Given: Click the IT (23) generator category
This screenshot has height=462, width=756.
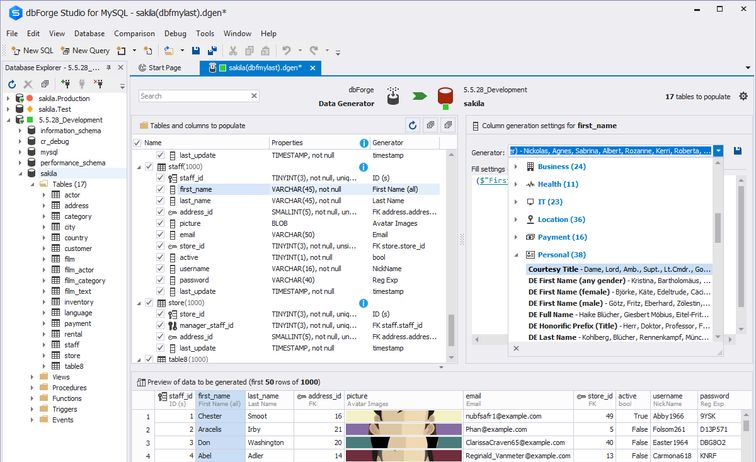Looking at the screenshot, I should coord(550,202).
